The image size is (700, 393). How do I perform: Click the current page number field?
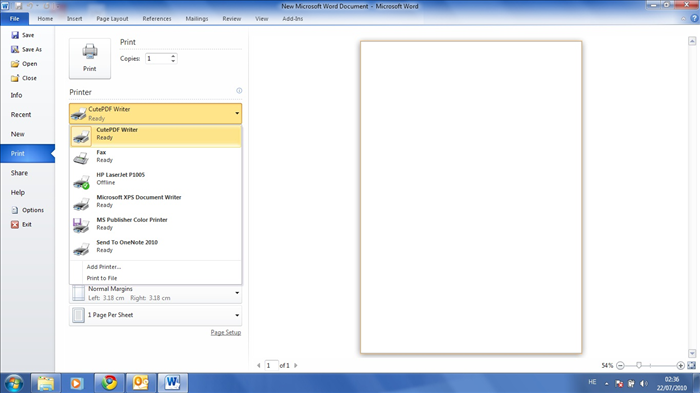271,365
